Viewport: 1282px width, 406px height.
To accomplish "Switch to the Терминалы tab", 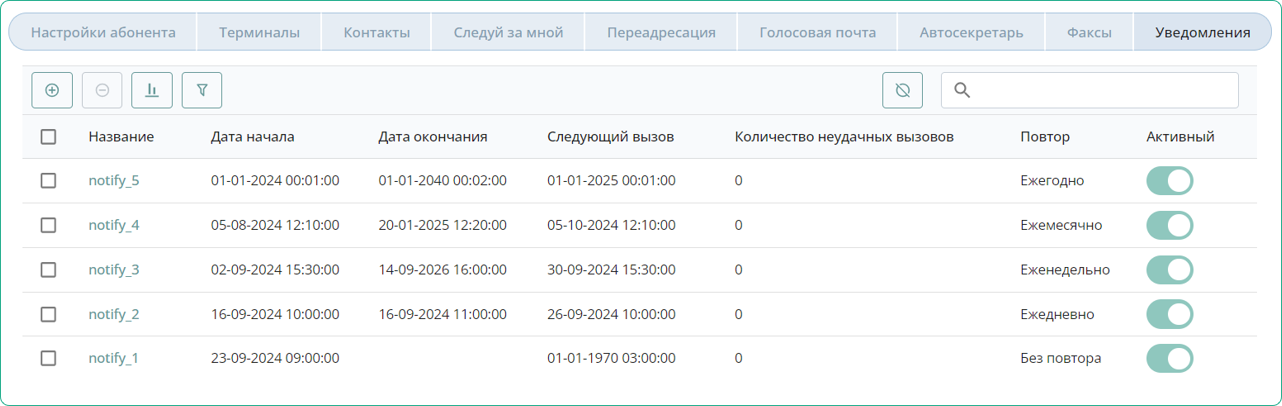I will (259, 33).
